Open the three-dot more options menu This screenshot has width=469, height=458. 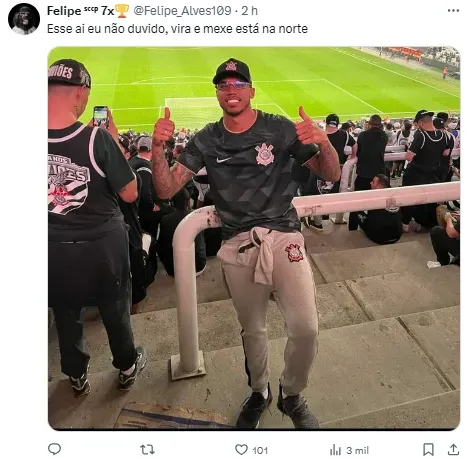[x=453, y=11]
